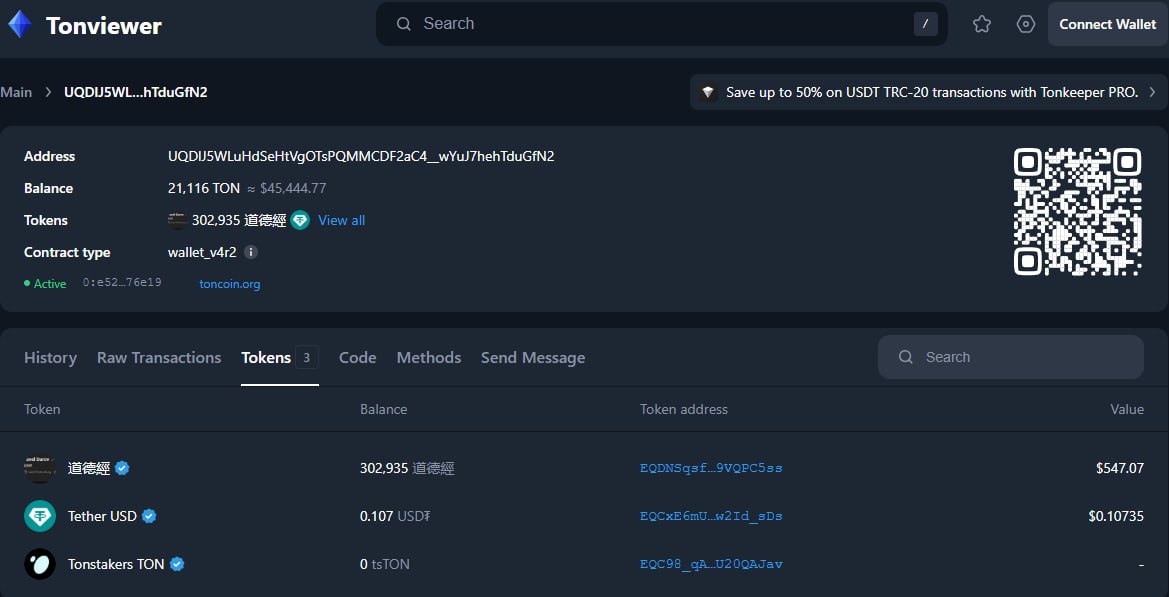
Task: Click verified badge beside Tether USD
Action: [x=149, y=516]
